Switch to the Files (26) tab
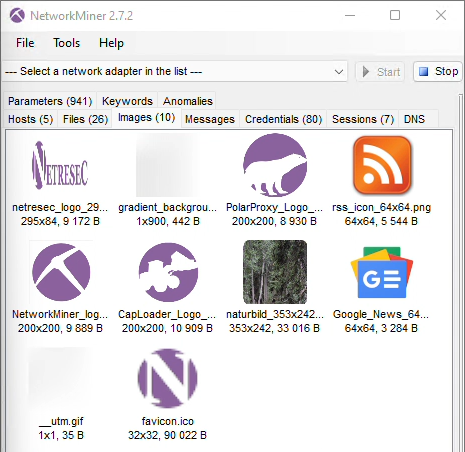The height and width of the screenshot is (452, 465). pyautogui.click(x=85, y=119)
